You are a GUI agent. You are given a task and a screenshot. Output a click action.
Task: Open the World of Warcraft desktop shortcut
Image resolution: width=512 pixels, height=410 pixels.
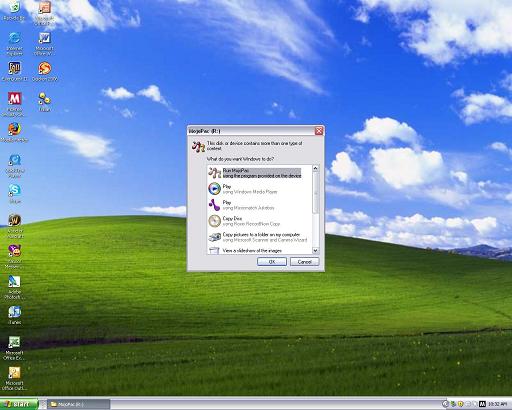(14, 226)
